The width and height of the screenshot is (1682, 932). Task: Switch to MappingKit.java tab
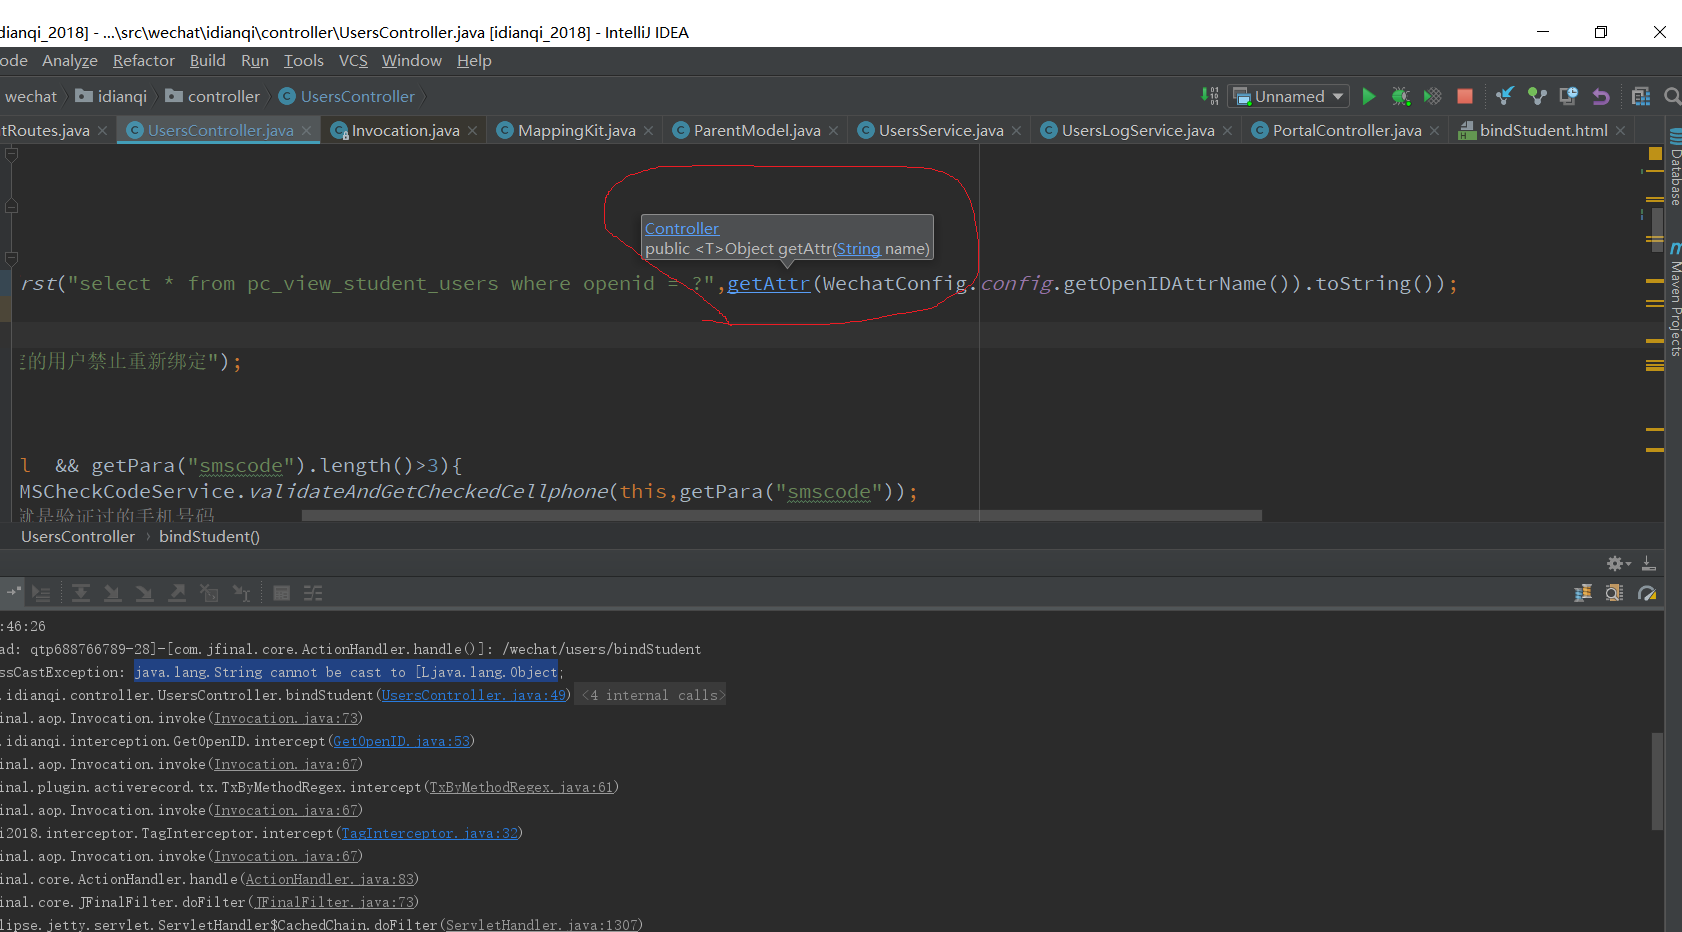point(576,130)
